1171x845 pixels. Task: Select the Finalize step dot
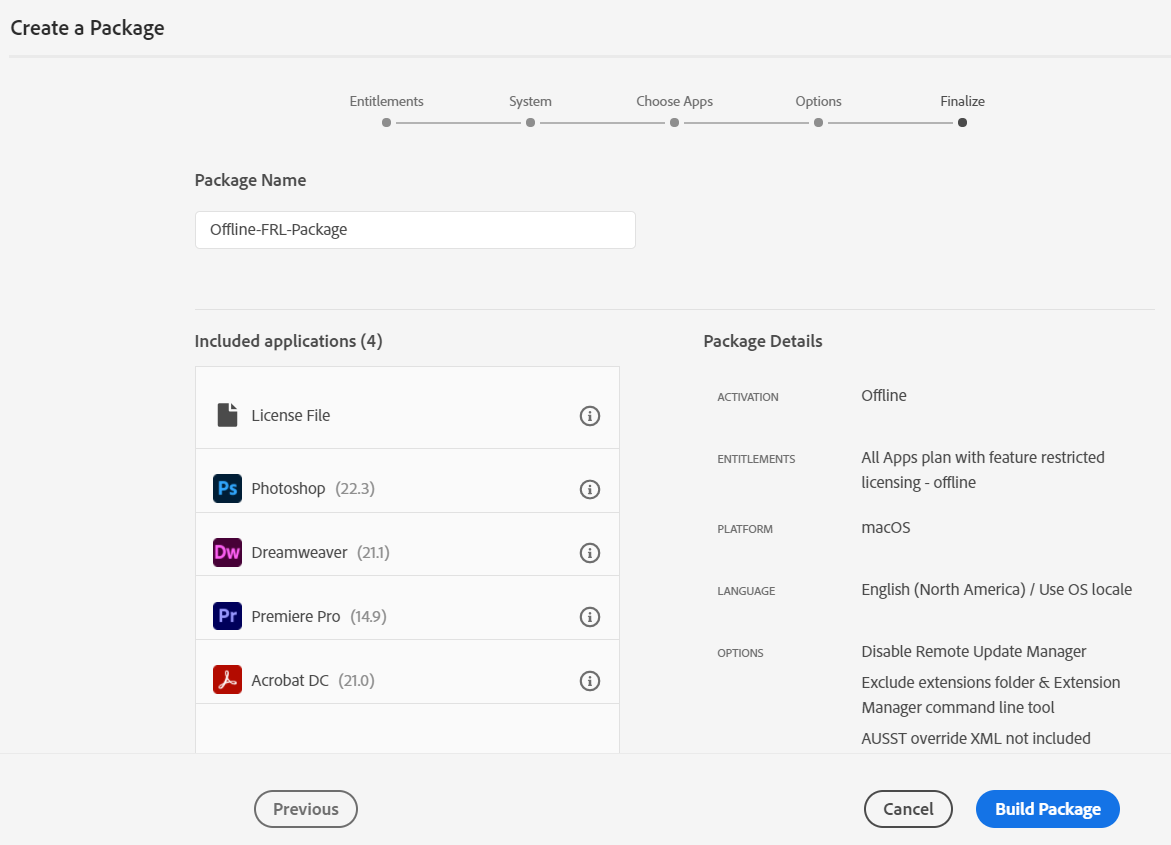(x=962, y=122)
